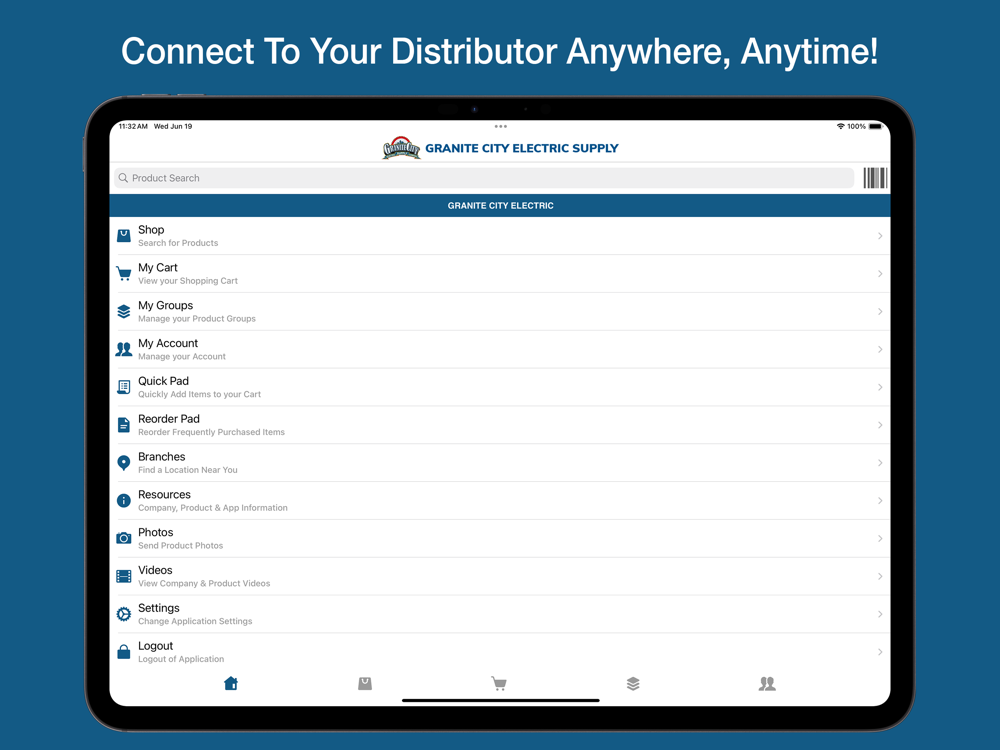This screenshot has height=750, width=1000.
Task: Expand the My Cart row chevron
Action: pyautogui.click(x=879, y=274)
